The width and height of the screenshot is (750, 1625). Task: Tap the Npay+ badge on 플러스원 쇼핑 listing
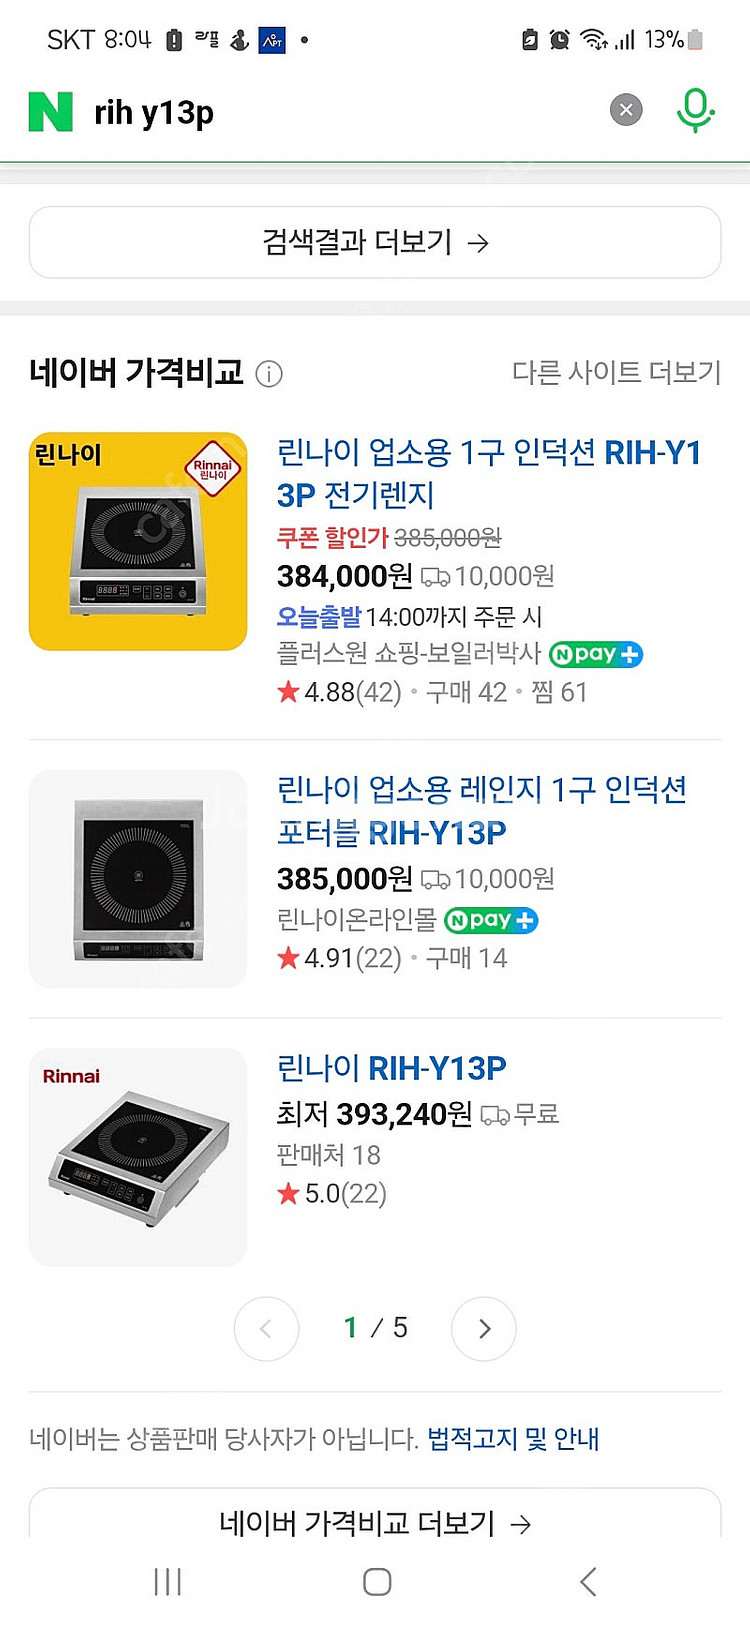pyautogui.click(x=596, y=655)
